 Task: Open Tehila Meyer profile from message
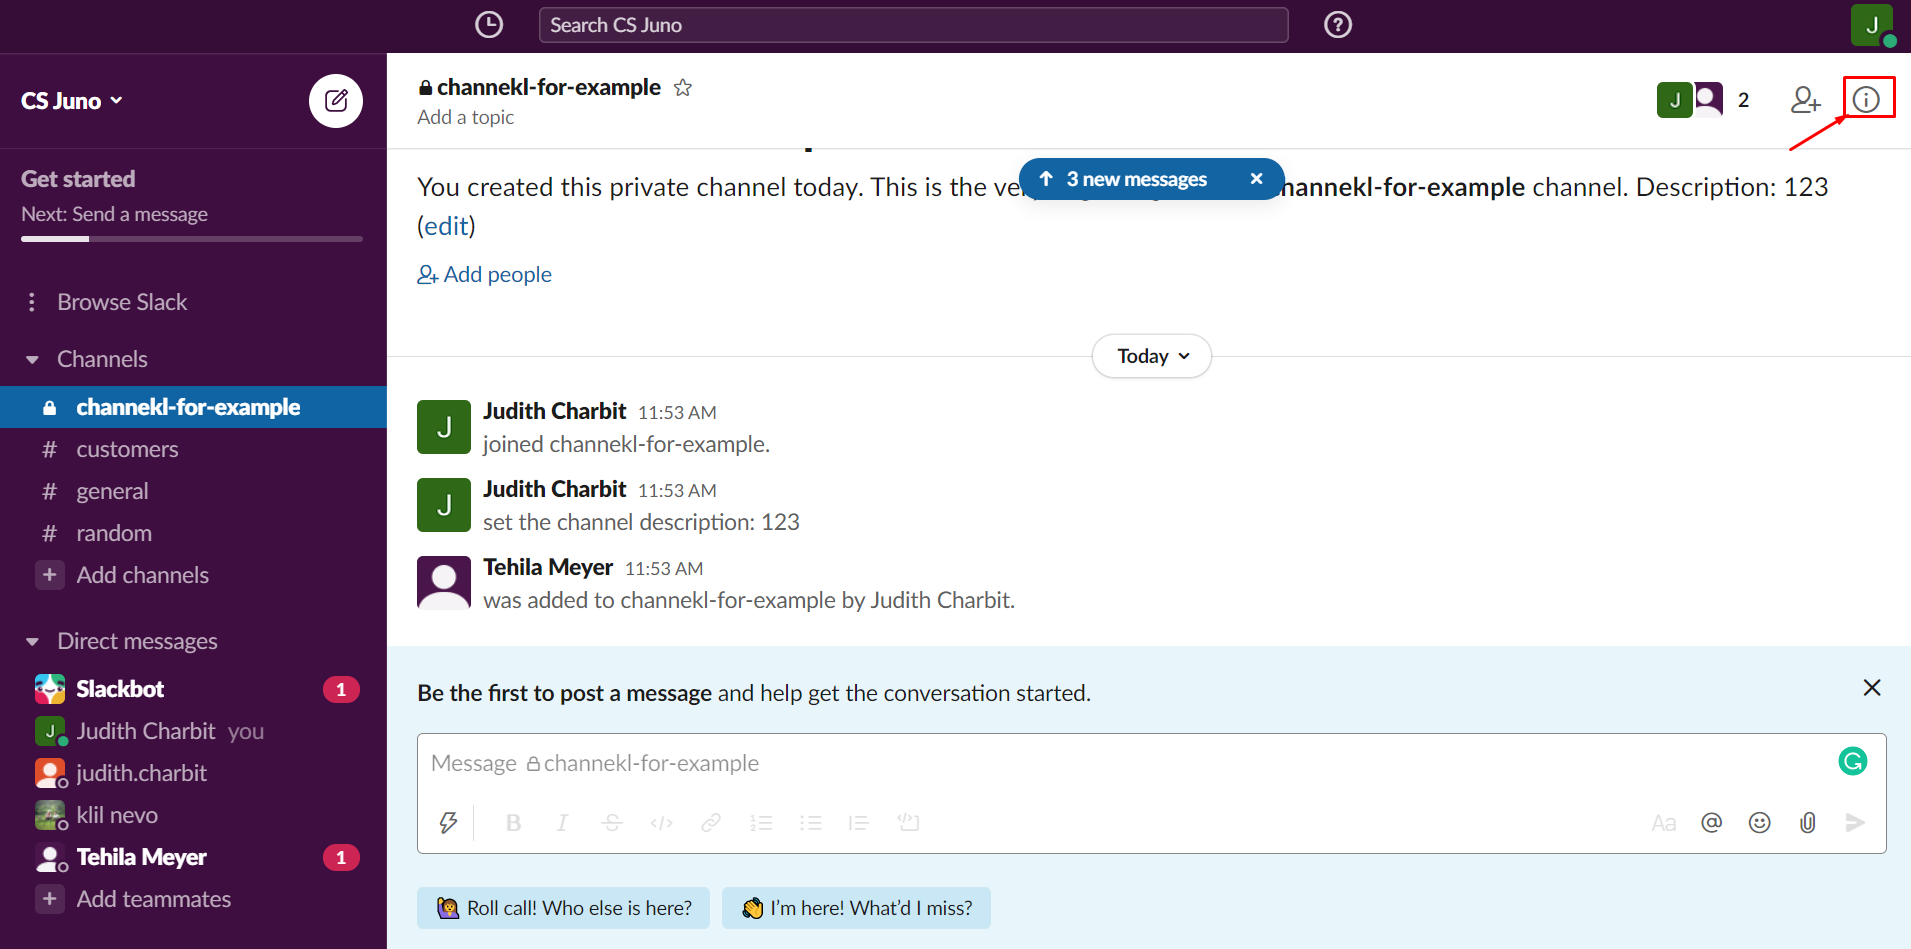[x=548, y=567]
